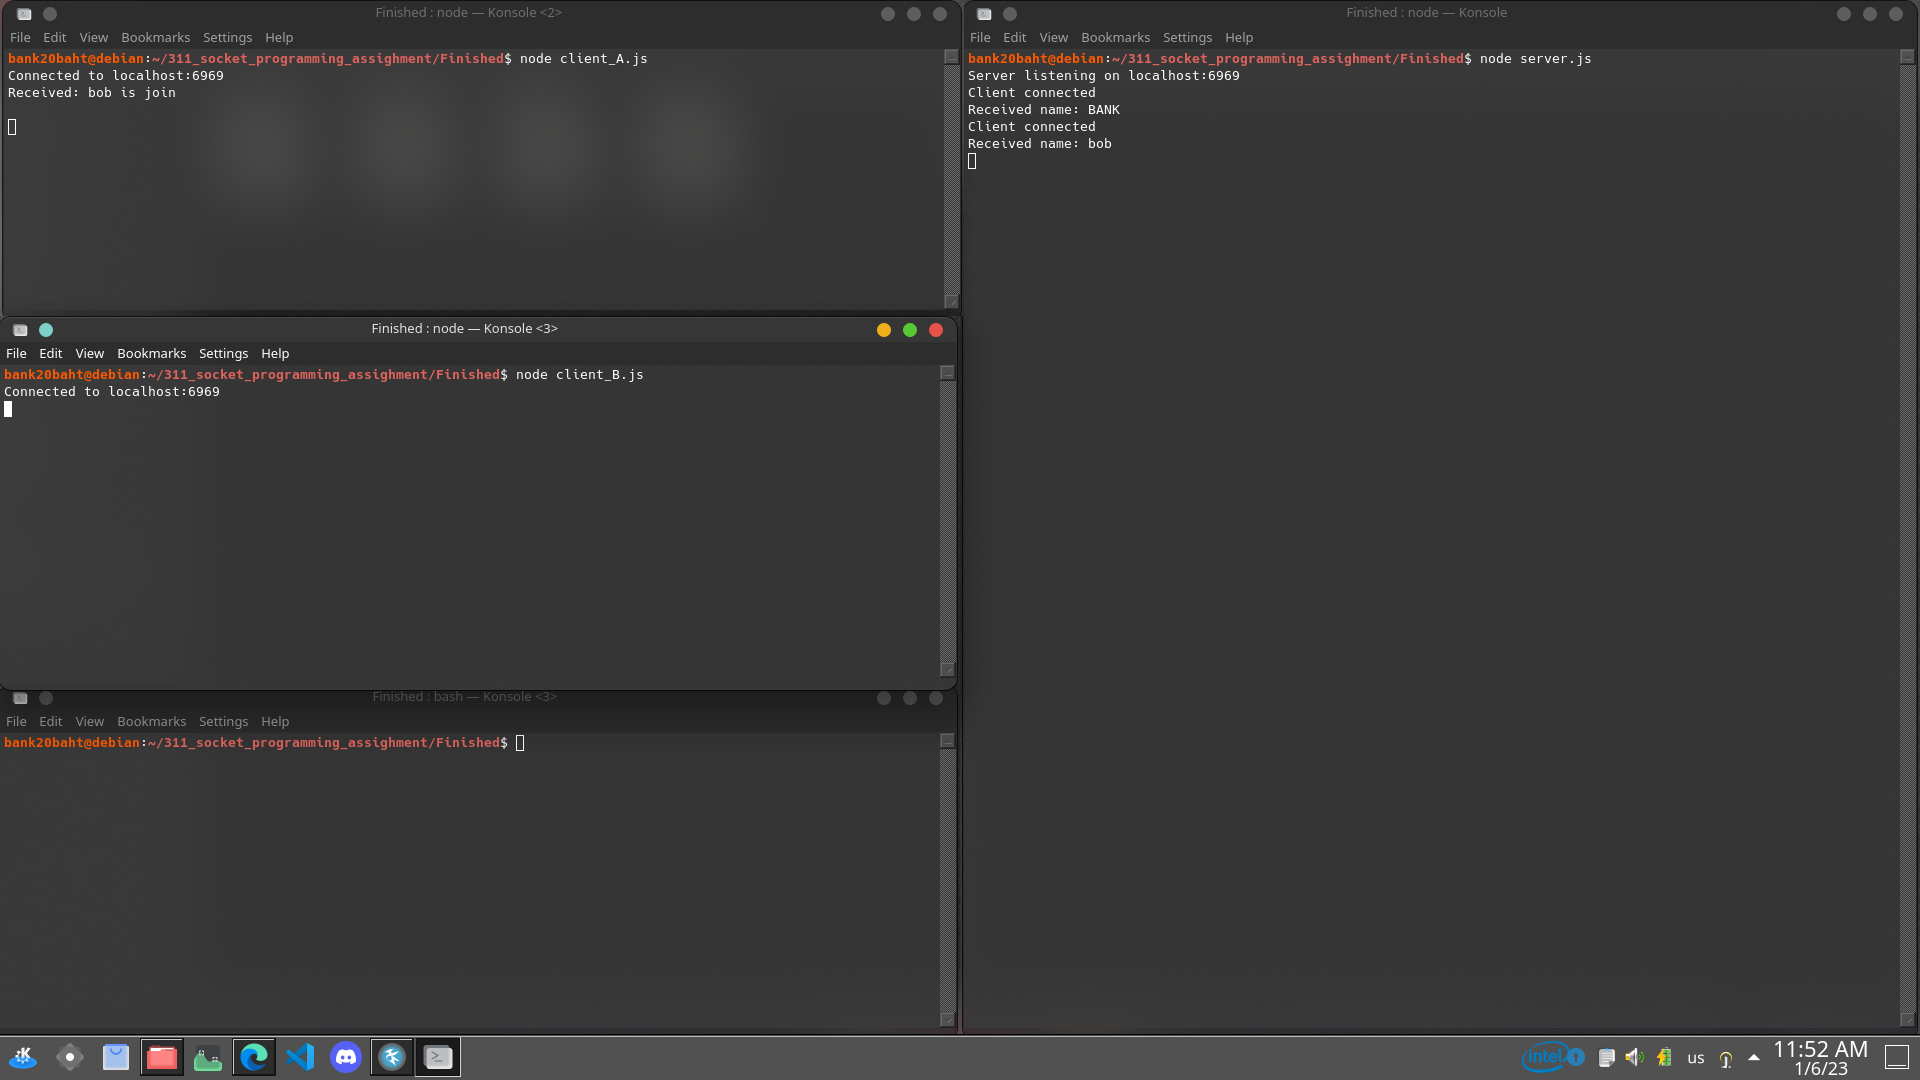Launch the light blue file manager icon
This screenshot has width=1920, height=1080.
pyautogui.click(x=116, y=1057)
